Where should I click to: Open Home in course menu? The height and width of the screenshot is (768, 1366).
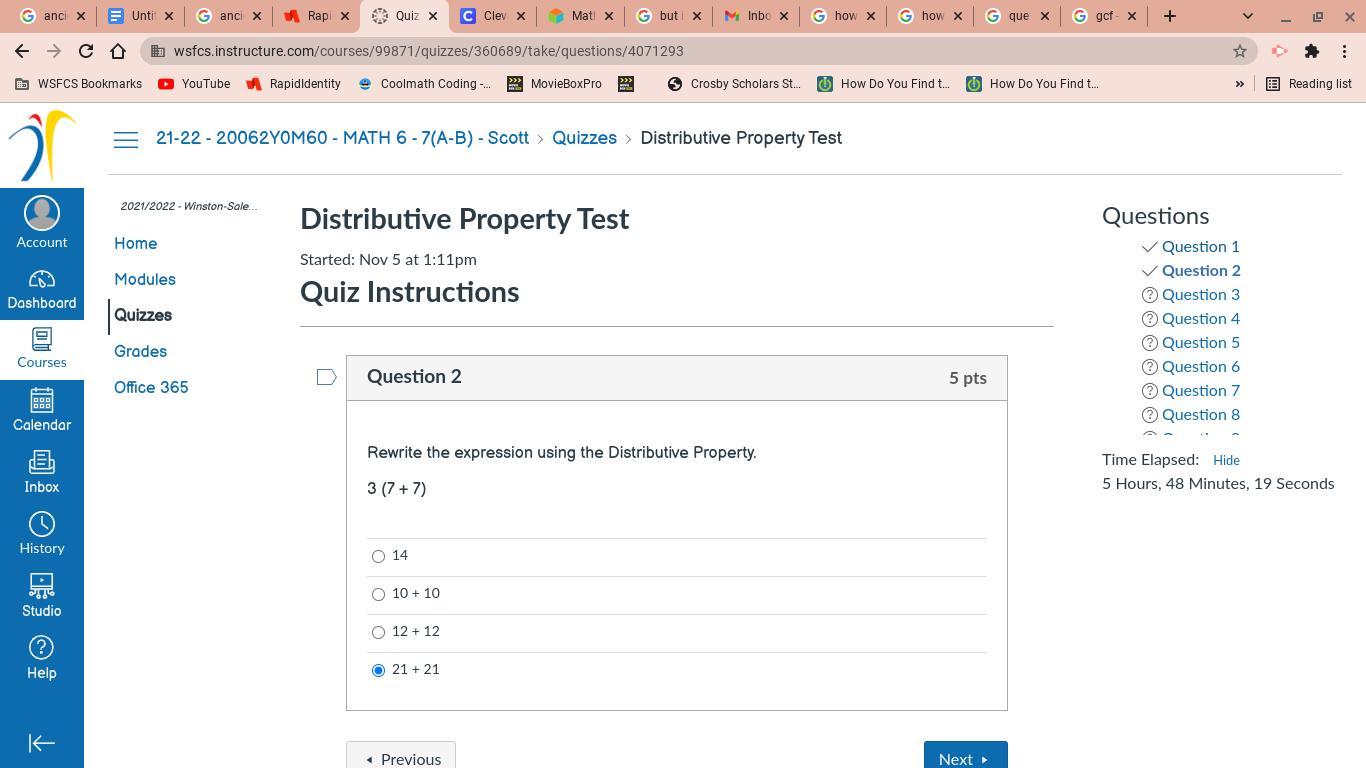135,244
